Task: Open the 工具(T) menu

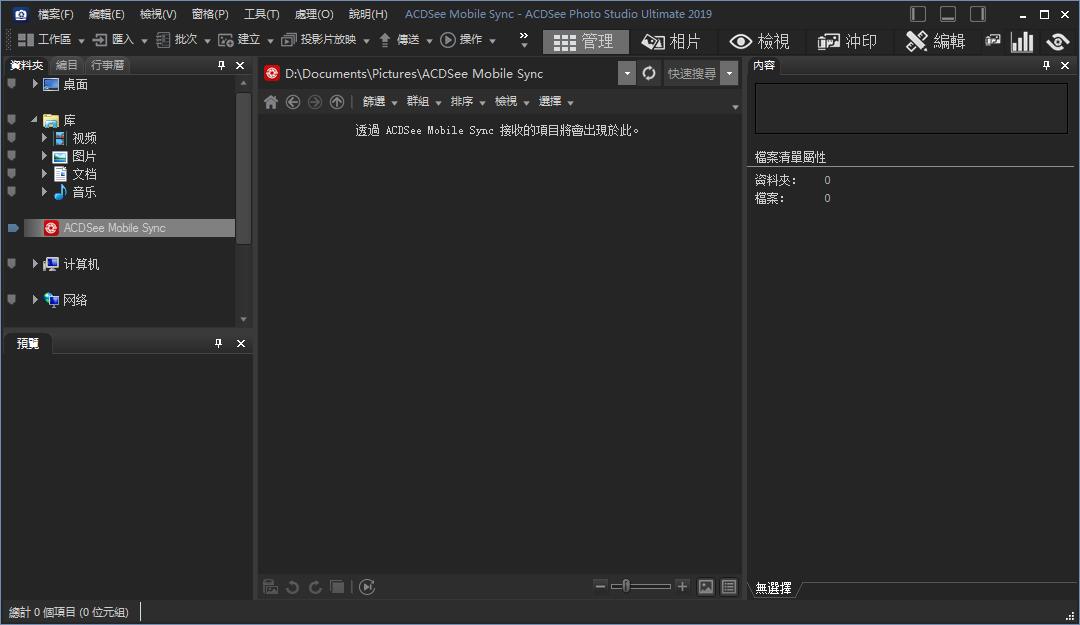Action: 261,14
